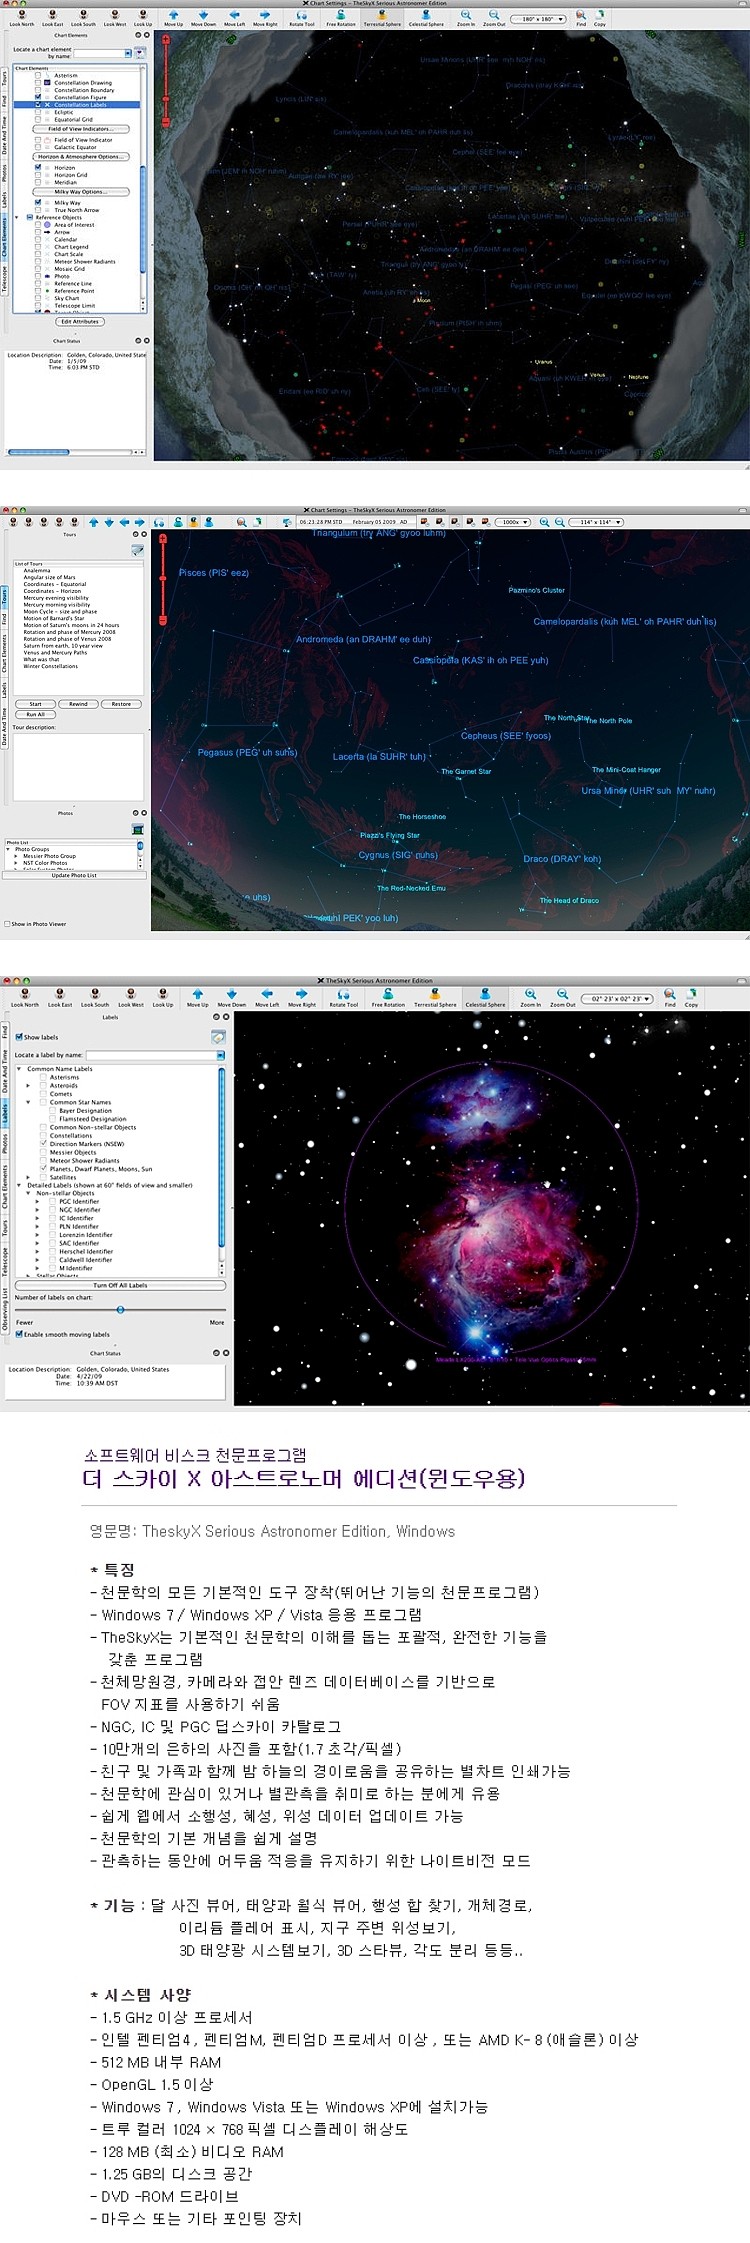Select Free Rotation in Chart Elements window toolbar
This screenshot has width=750, height=2243.
pos(341,18)
